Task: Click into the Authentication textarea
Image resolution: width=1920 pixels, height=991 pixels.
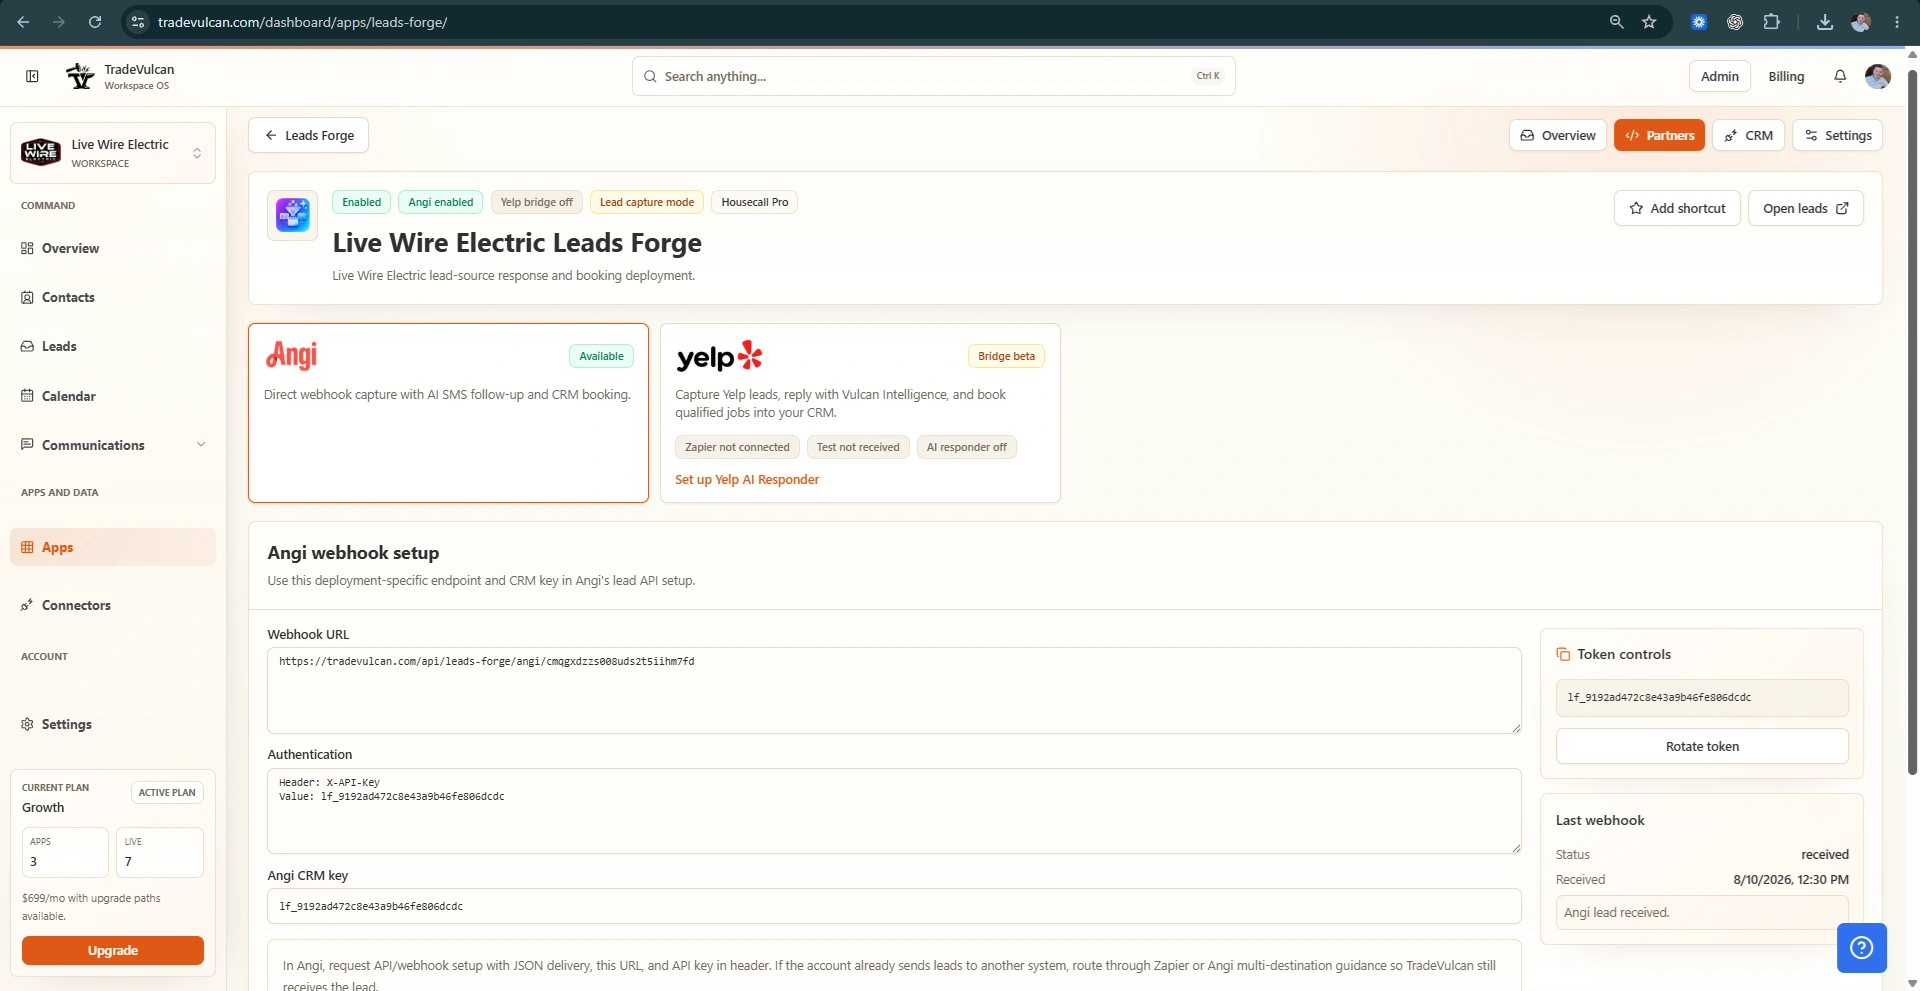Action: click(894, 811)
